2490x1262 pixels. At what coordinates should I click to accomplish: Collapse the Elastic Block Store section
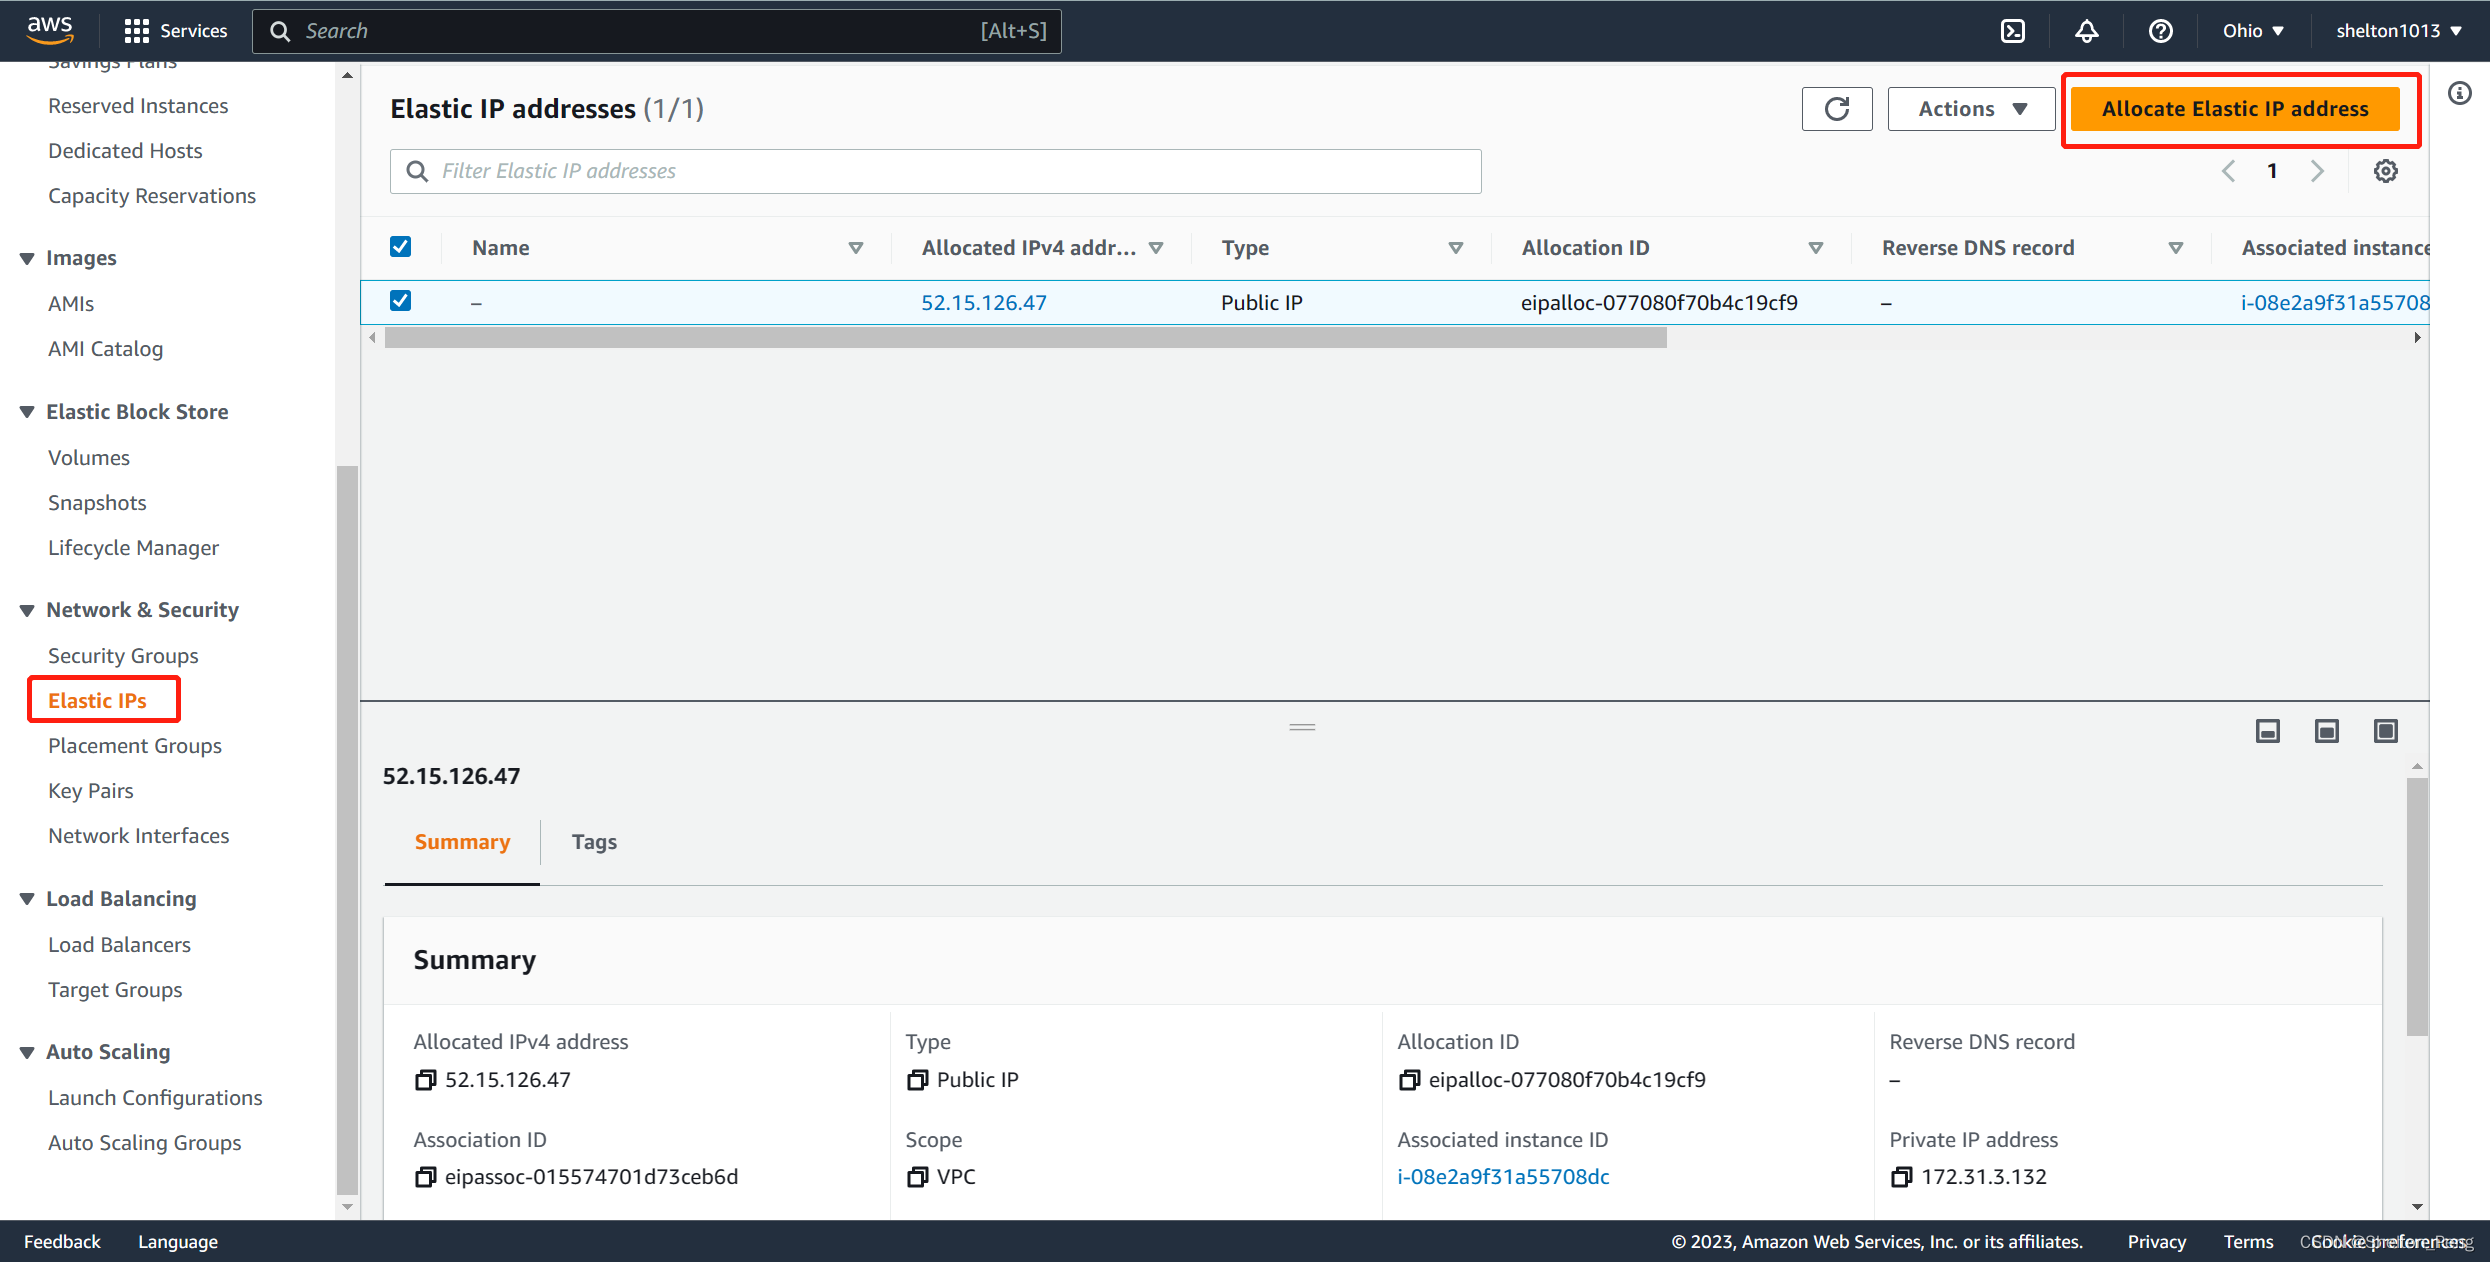(27, 412)
